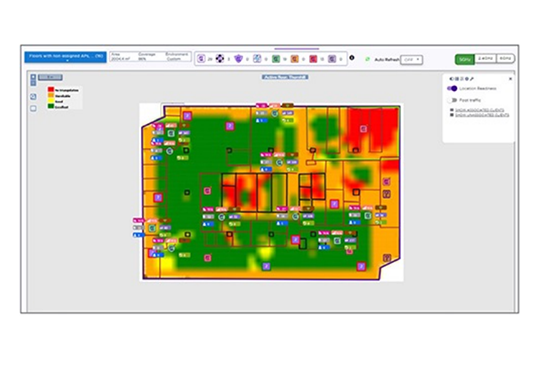Toggle the Location Readiness switch
The image size is (541, 375).
tap(452, 89)
